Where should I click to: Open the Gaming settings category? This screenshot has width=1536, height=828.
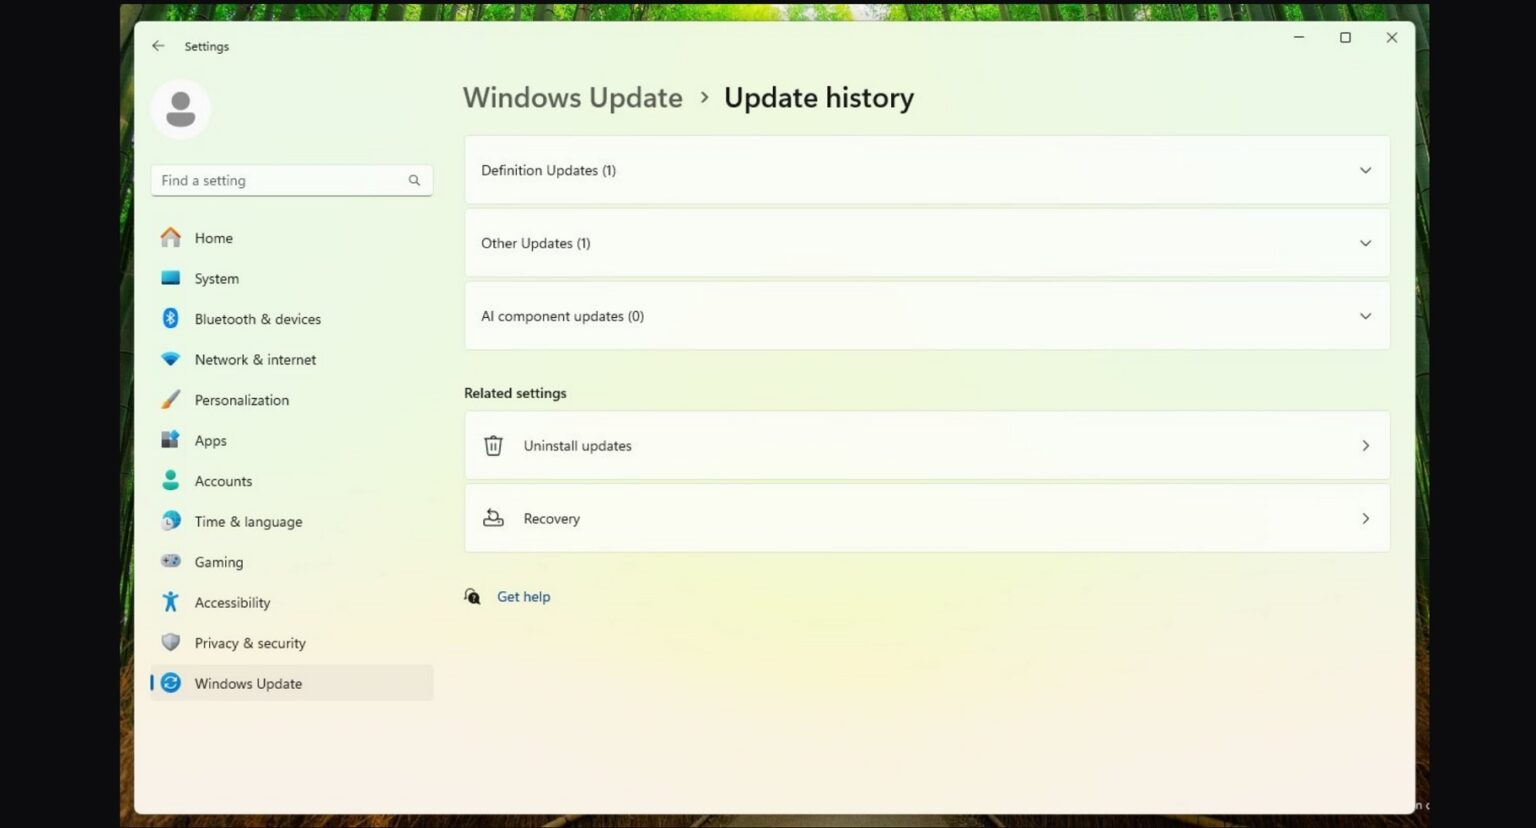218,562
